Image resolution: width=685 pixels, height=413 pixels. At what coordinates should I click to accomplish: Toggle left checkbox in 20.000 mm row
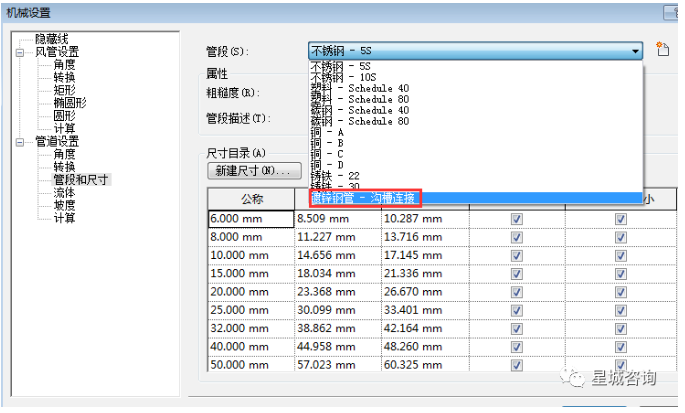point(517,292)
